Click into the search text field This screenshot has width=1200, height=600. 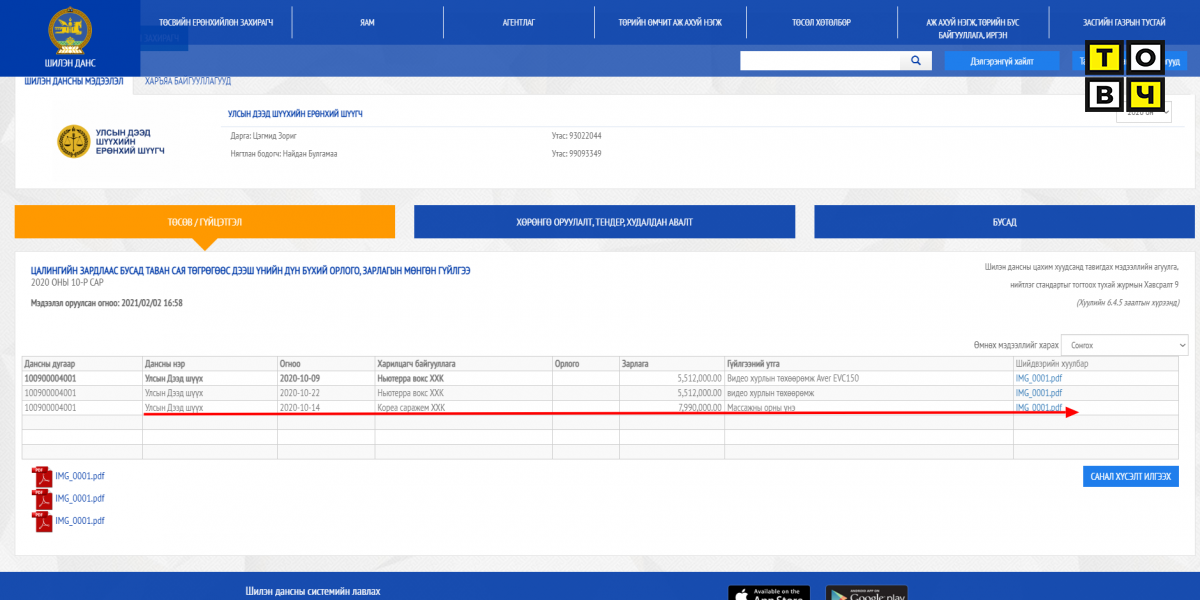820,61
